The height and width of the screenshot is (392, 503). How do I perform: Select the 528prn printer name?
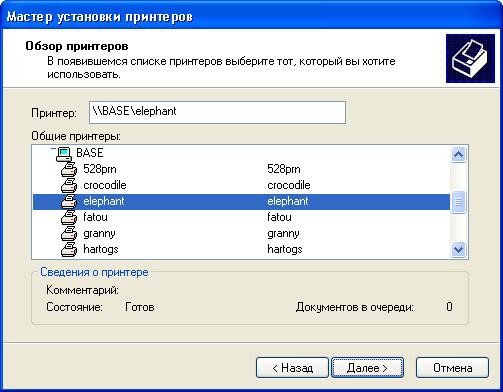point(100,169)
